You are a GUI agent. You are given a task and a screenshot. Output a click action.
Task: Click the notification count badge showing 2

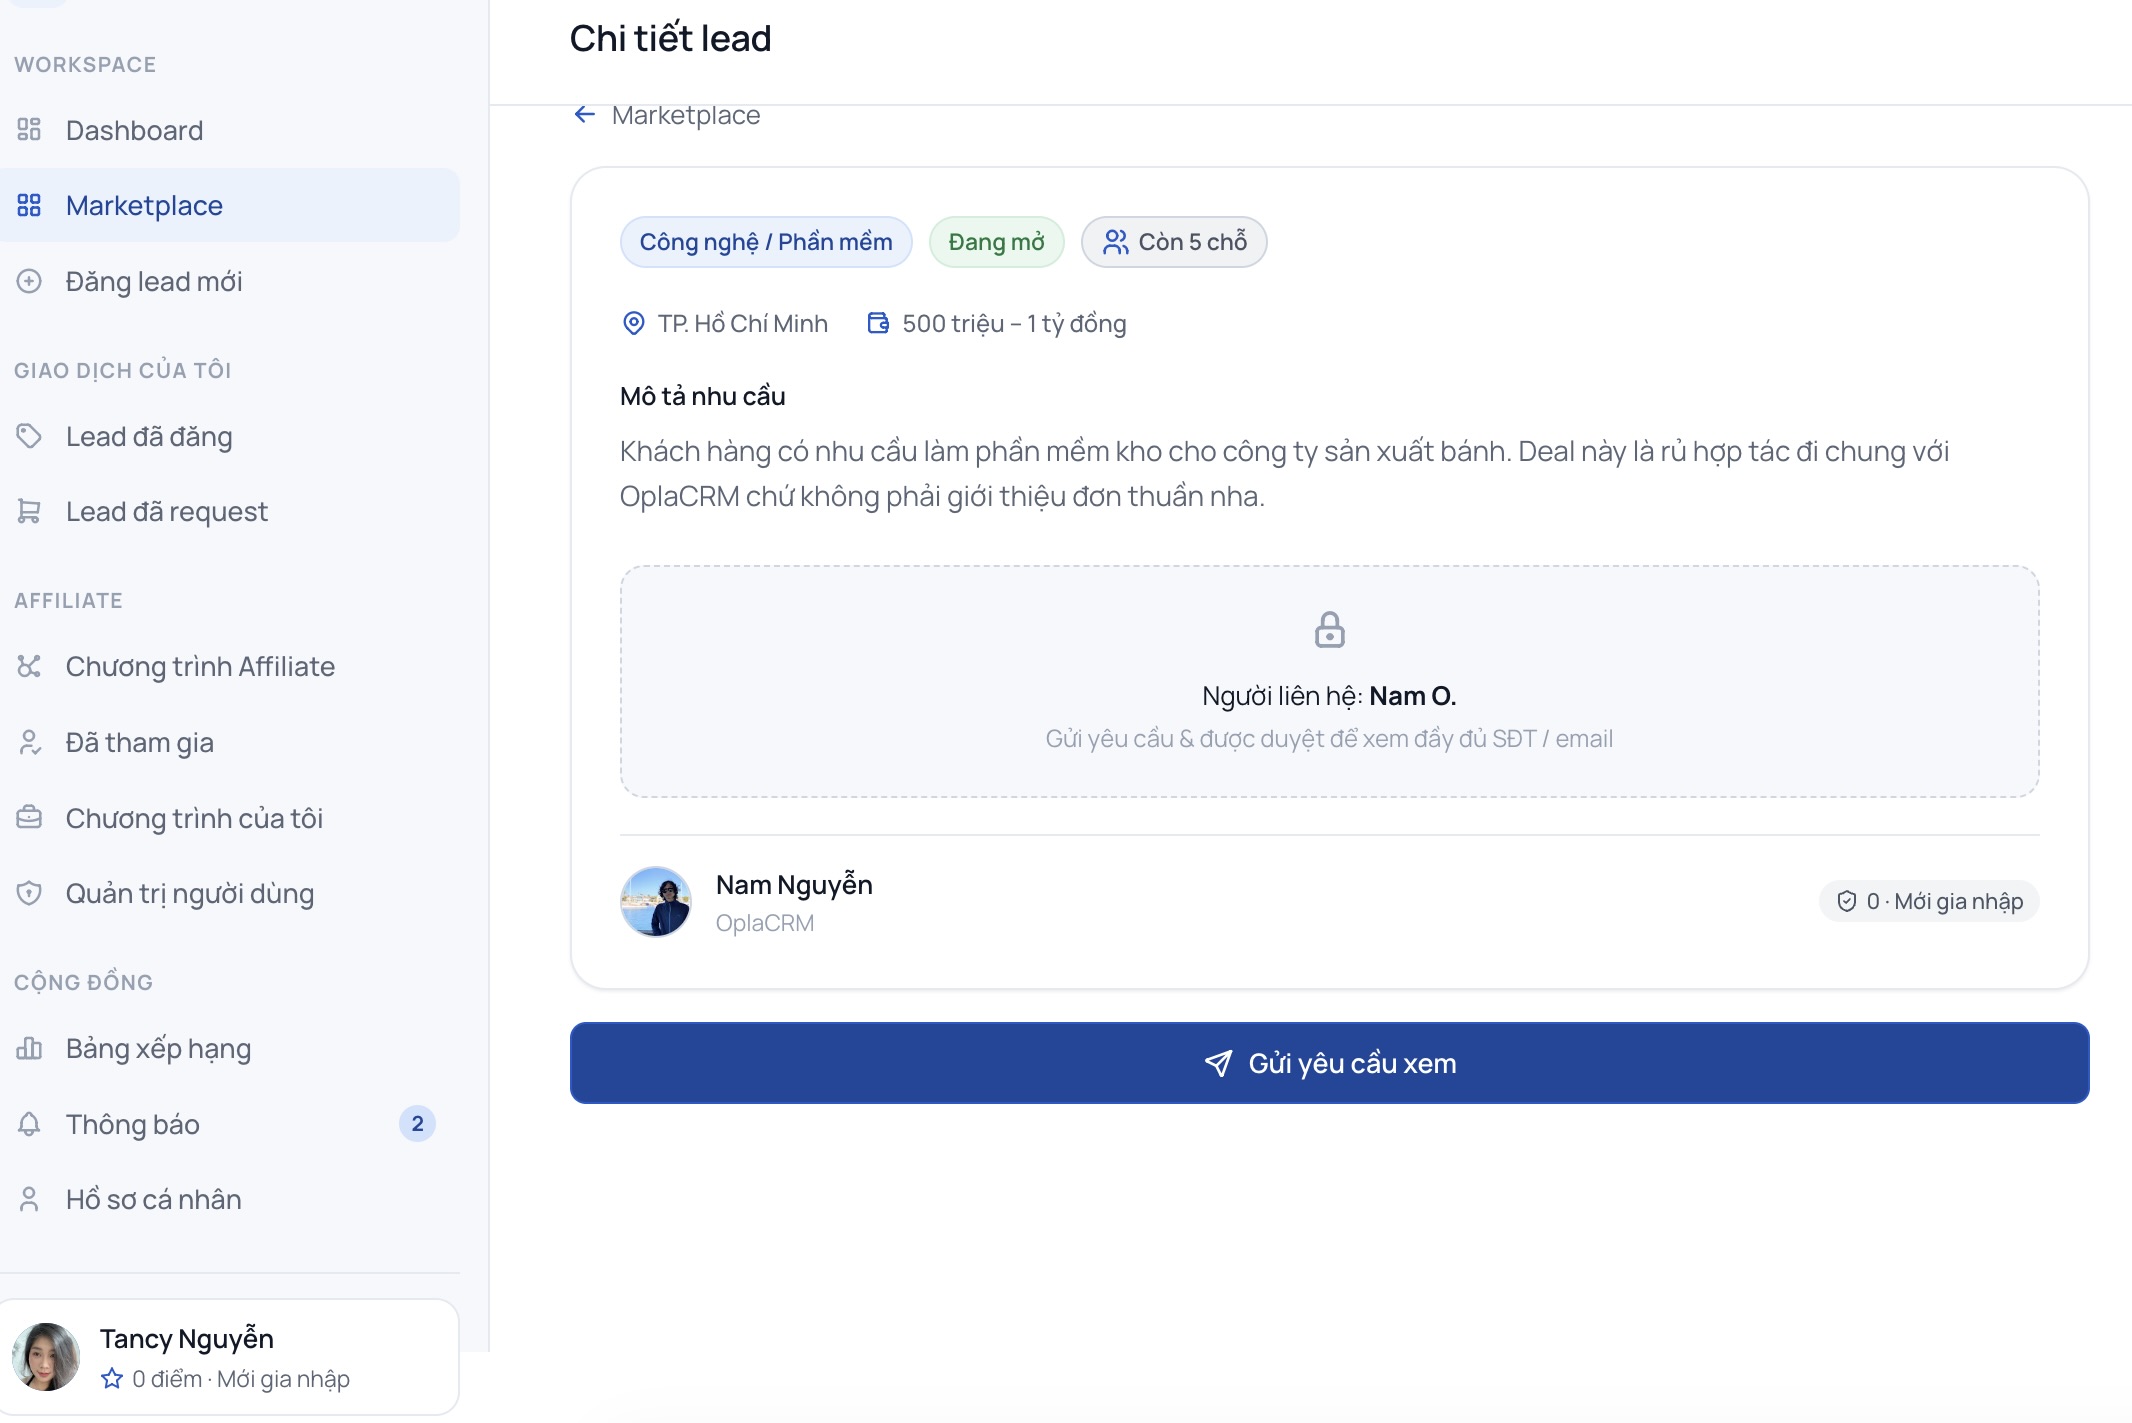tap(417, 1124)
